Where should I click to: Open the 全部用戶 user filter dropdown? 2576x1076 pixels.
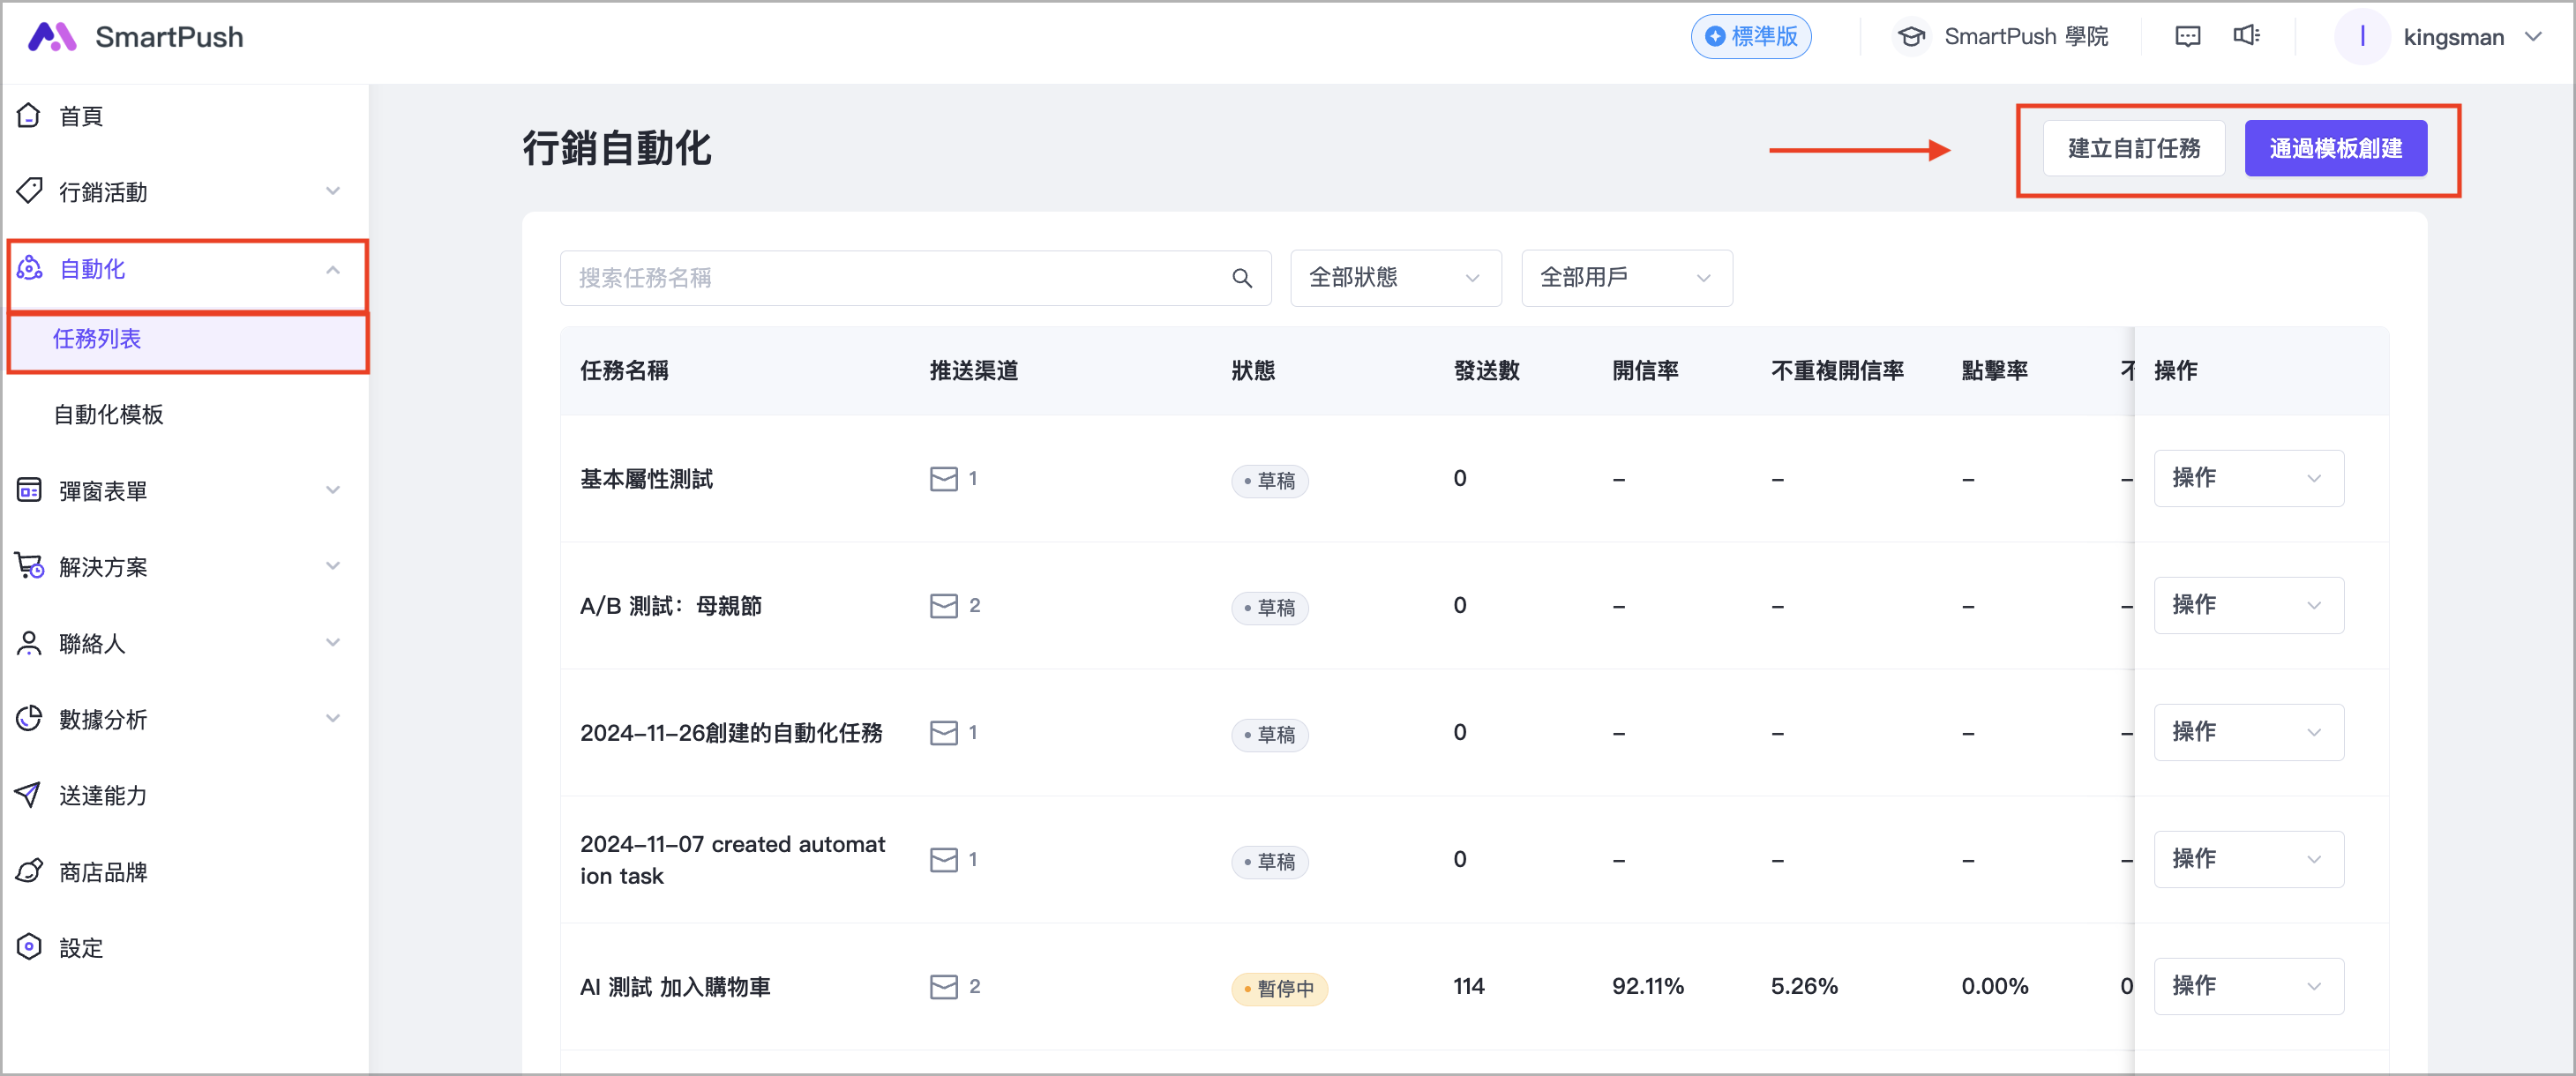point(1626,278)
